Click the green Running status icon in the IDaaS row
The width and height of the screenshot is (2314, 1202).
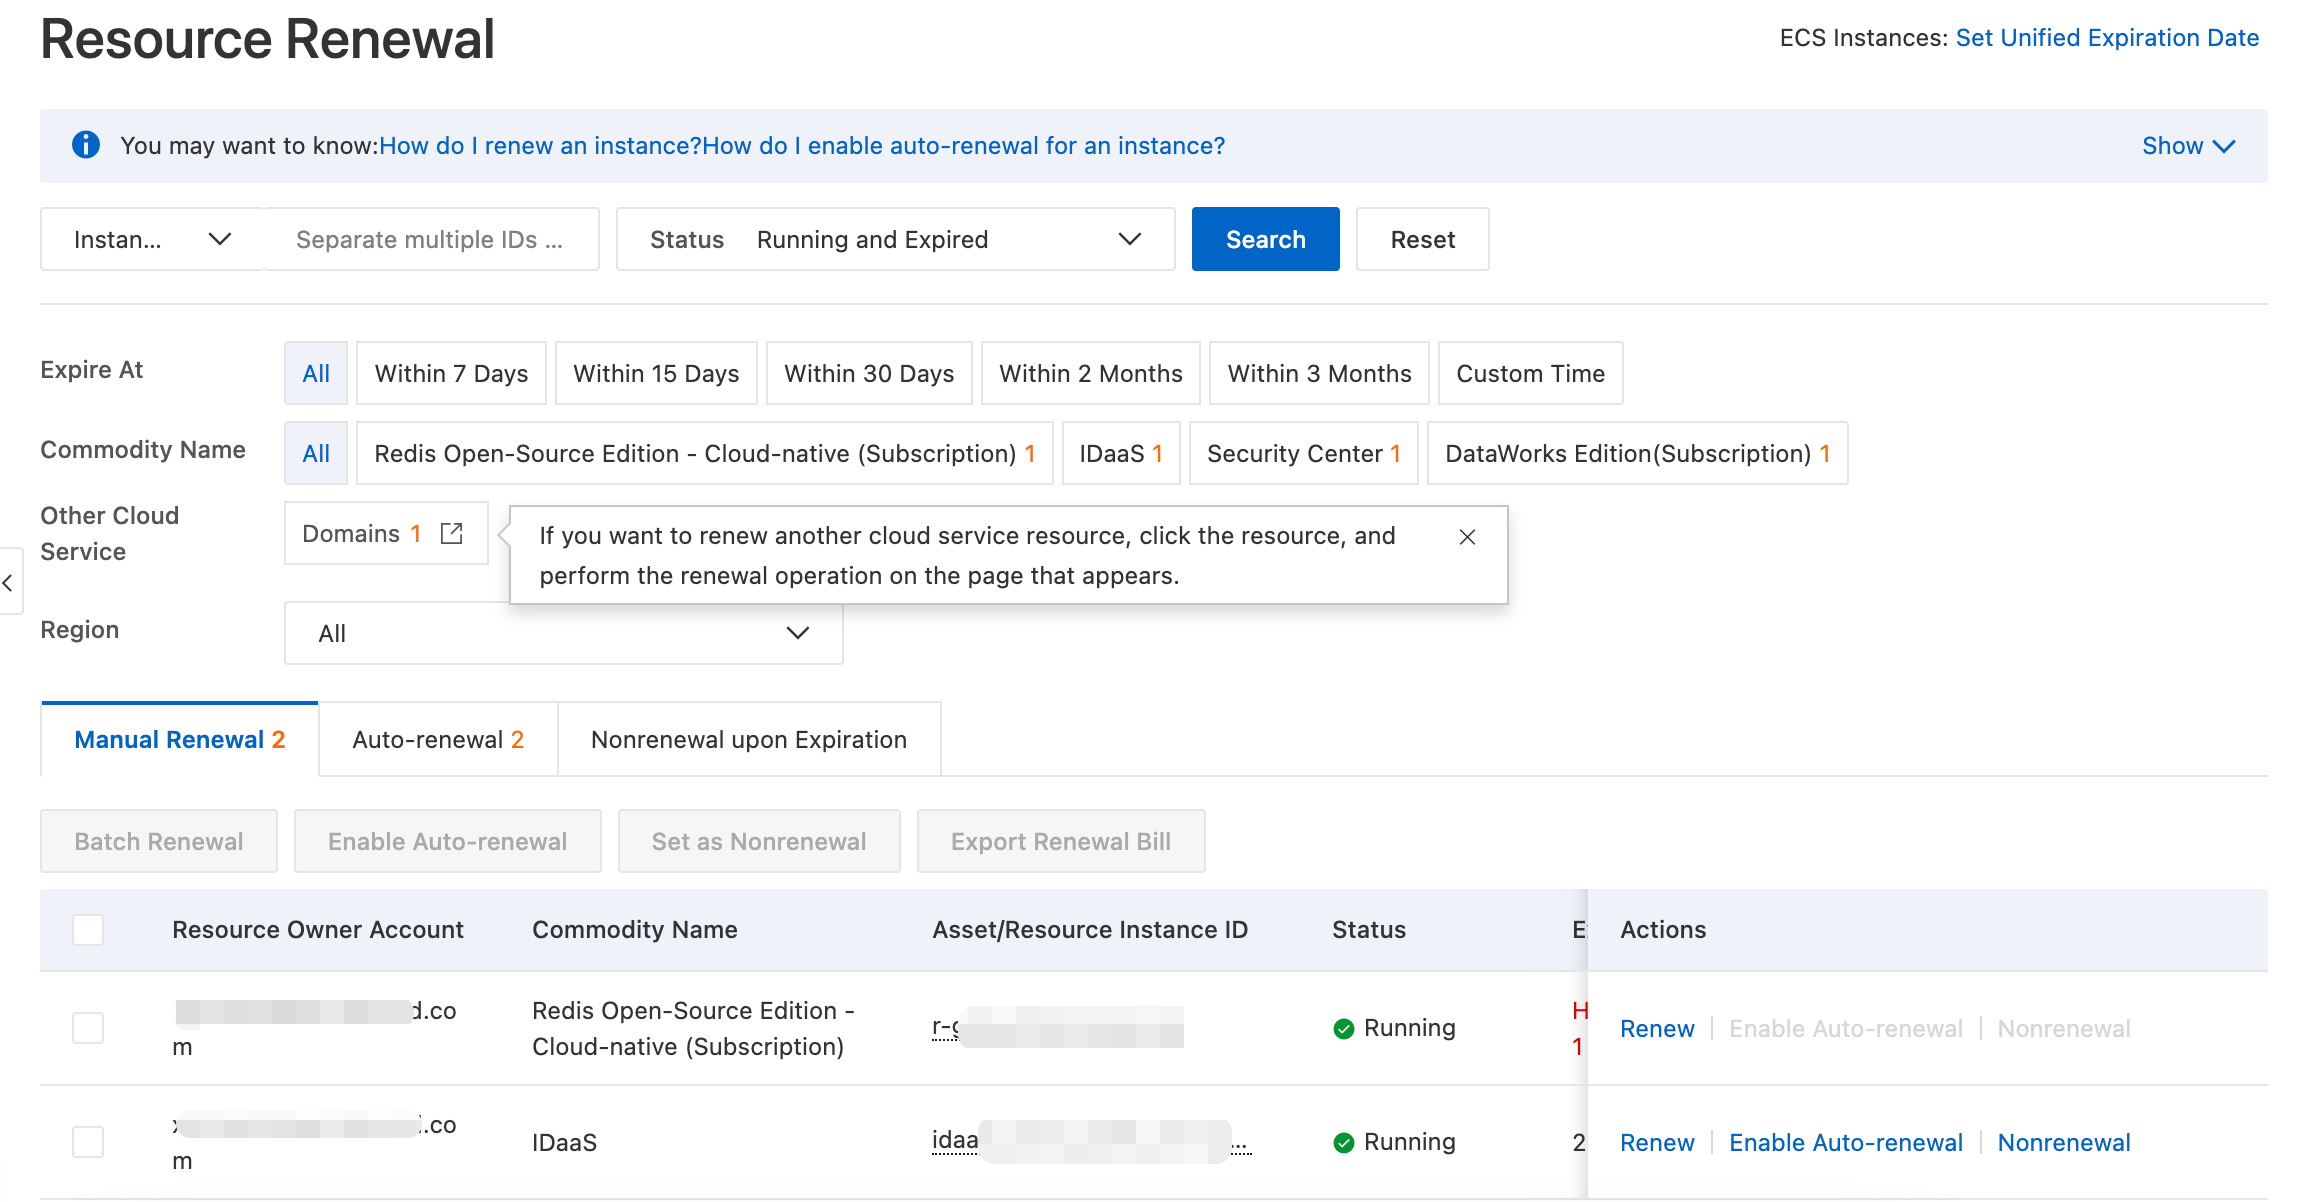pos(1344,1143)
